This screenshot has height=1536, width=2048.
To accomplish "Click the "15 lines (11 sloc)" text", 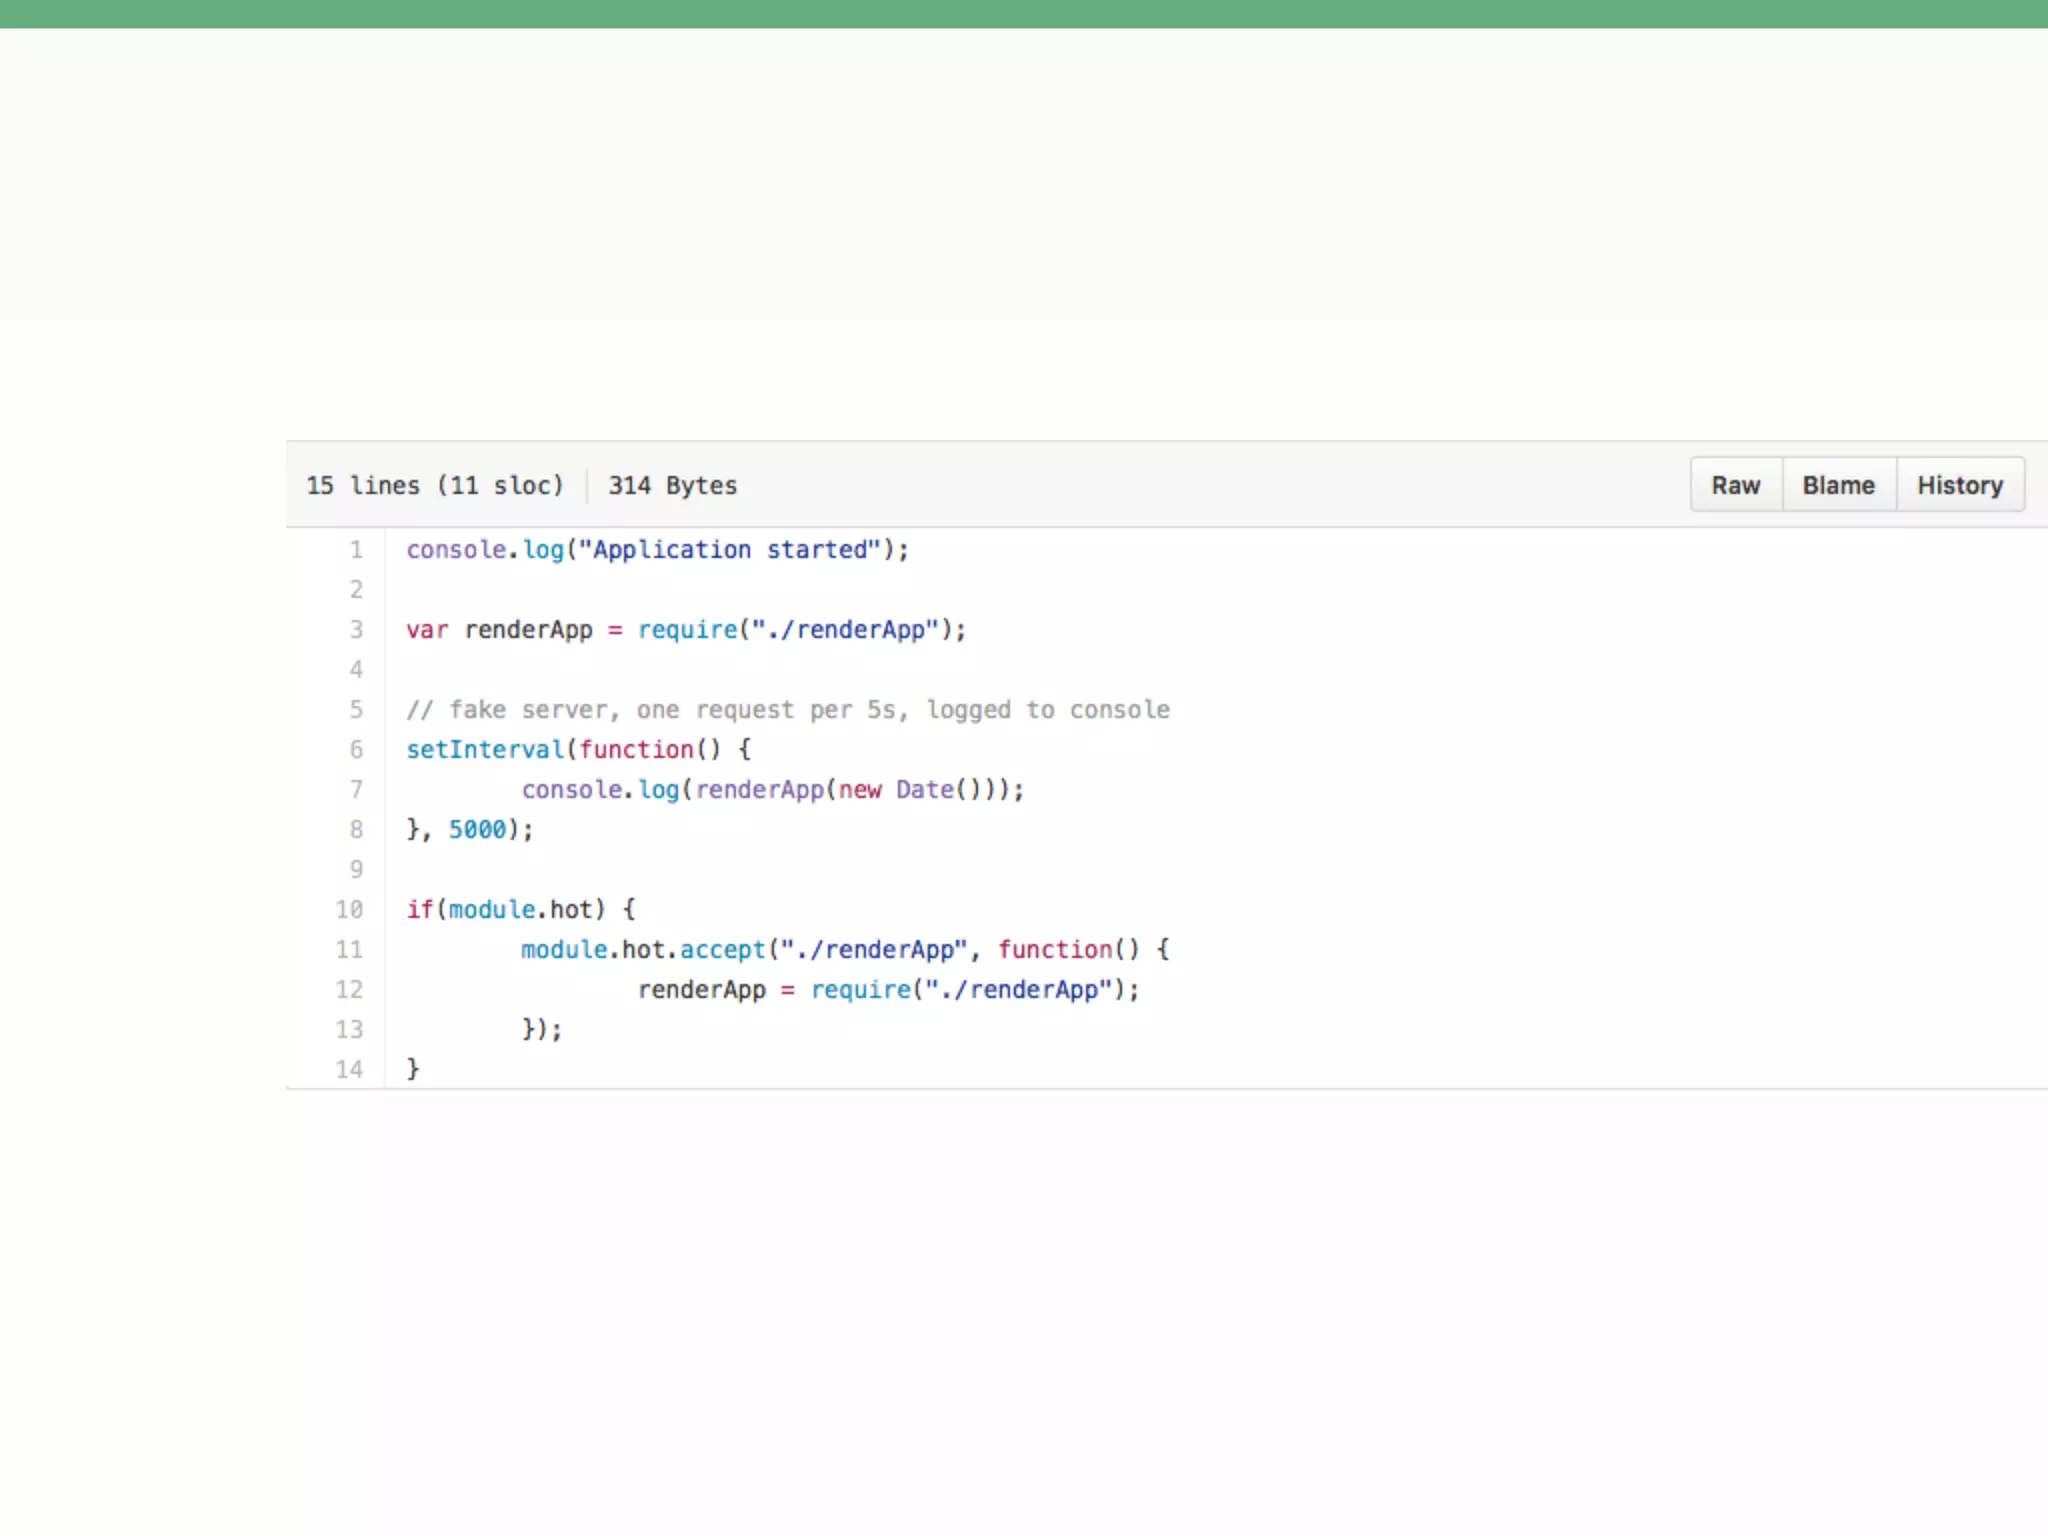I will 435,485.
